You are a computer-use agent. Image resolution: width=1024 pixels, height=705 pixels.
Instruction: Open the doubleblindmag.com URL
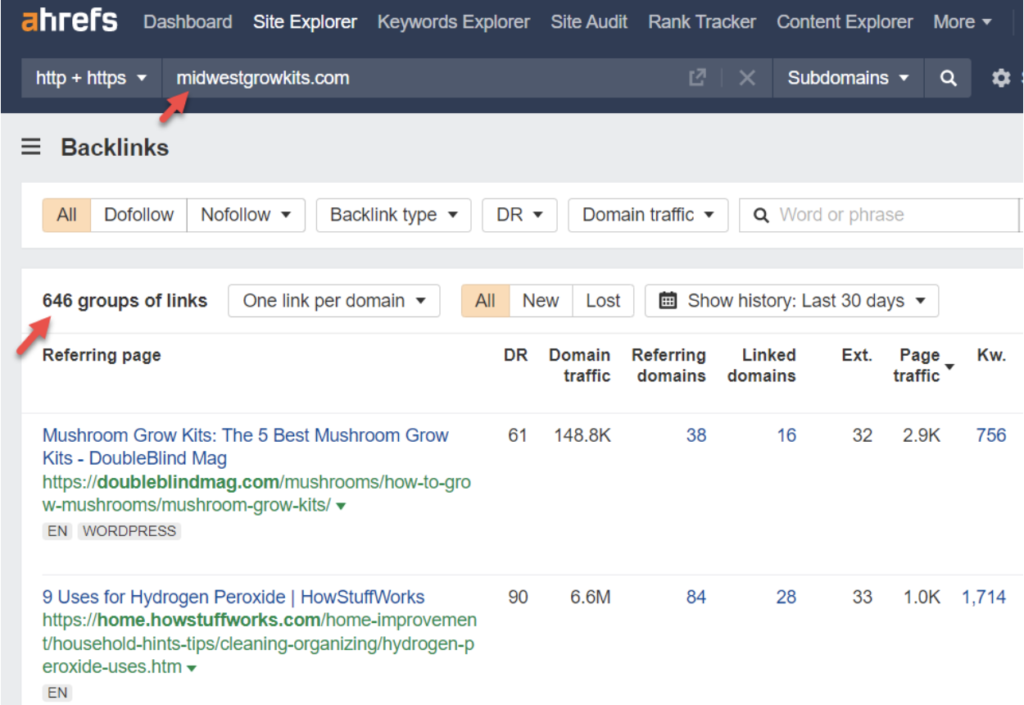[256, 494]
